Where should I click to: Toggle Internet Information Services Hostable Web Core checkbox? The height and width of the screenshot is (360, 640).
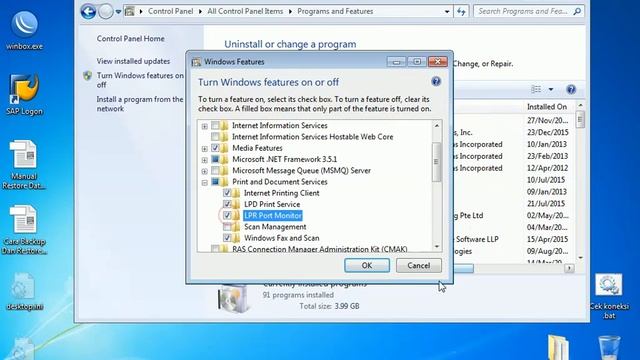[x=215, y=137]
